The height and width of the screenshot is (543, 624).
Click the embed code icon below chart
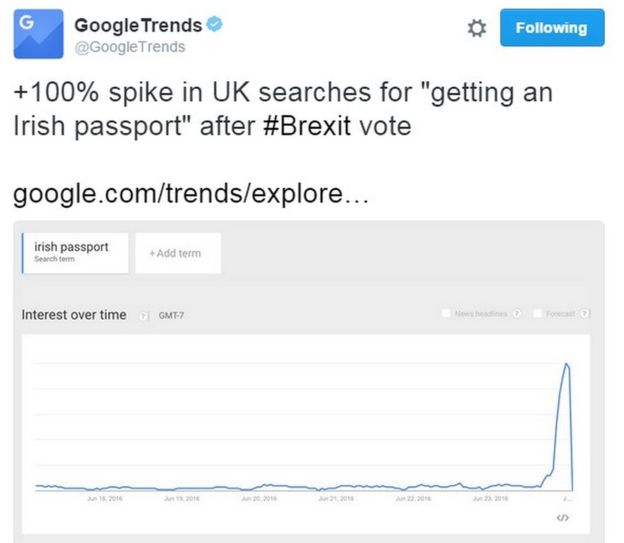[563, 517]
